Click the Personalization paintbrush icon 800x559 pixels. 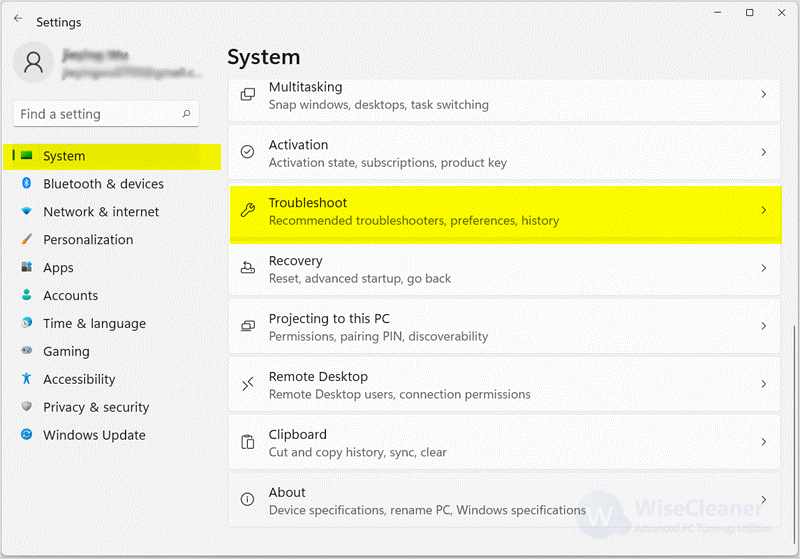(27, 239)
